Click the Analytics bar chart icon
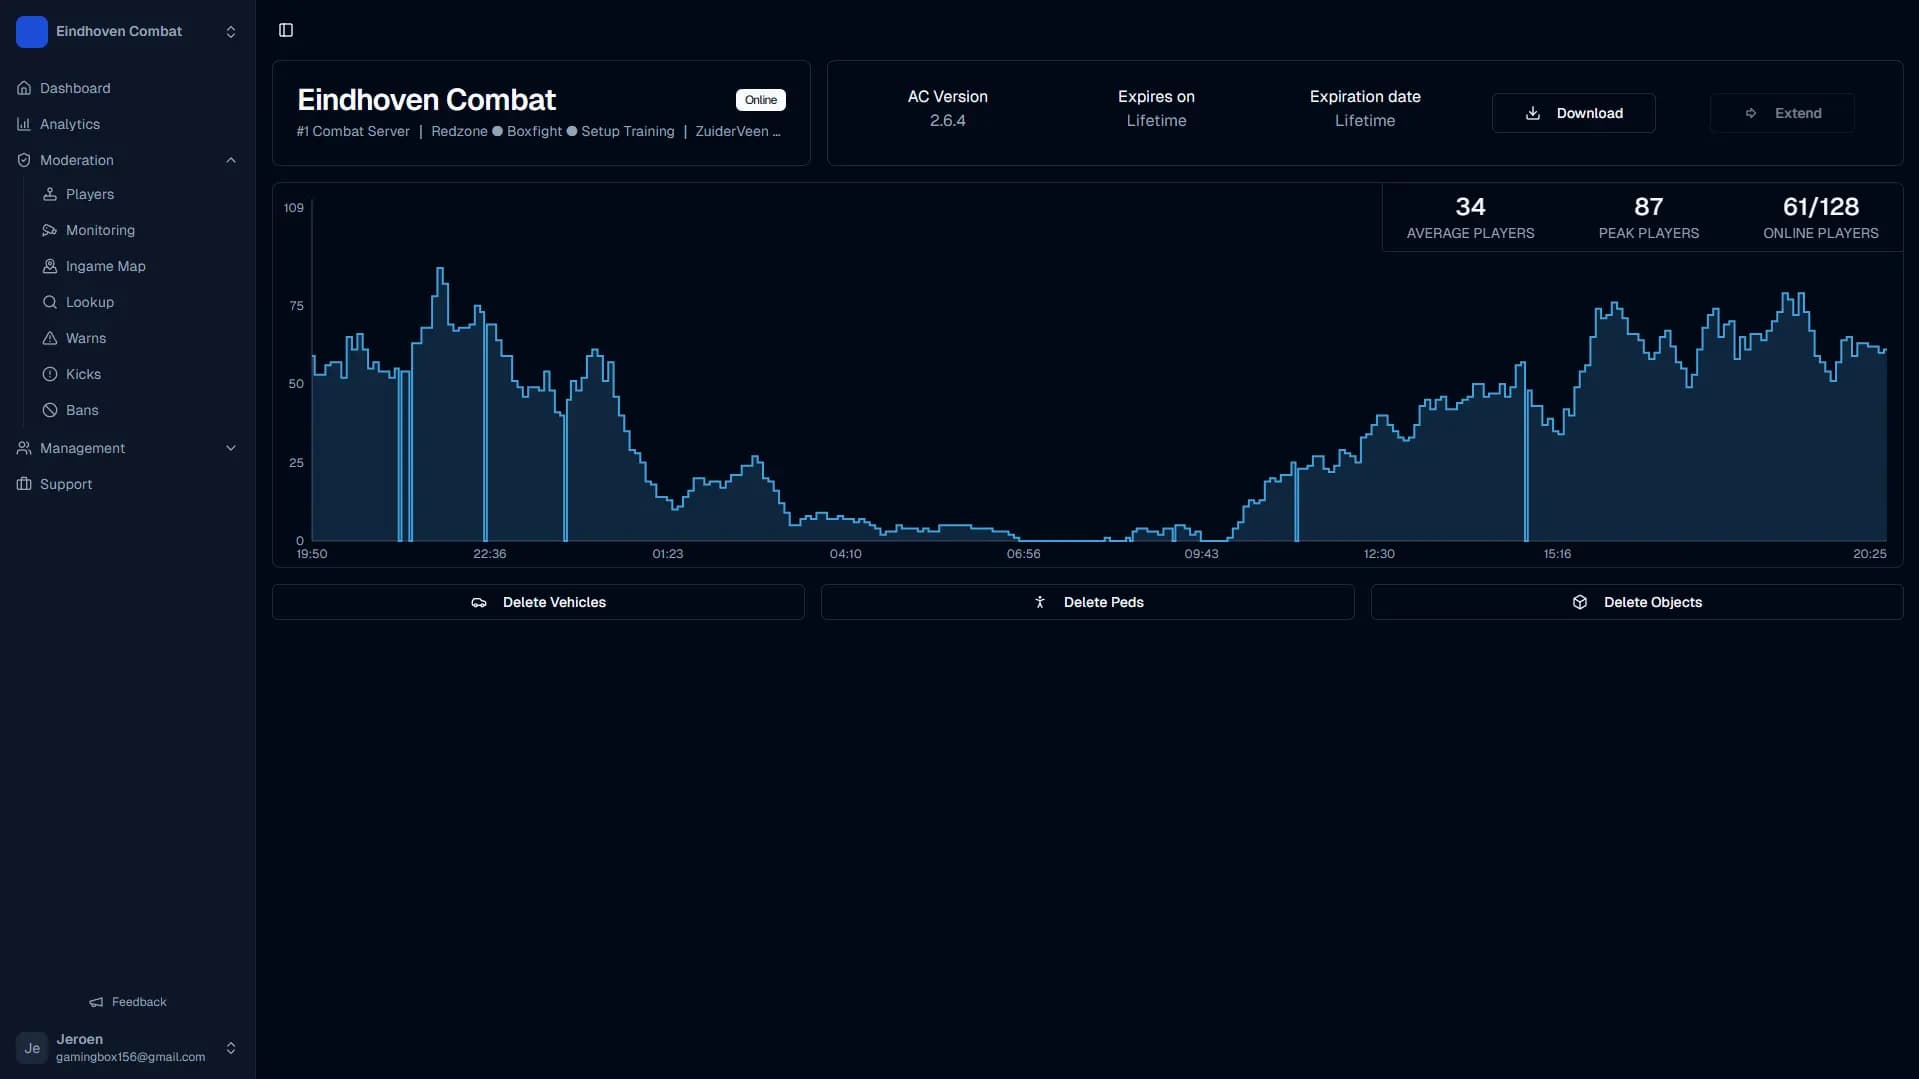 pyautogui.click(x=24, y=124)
